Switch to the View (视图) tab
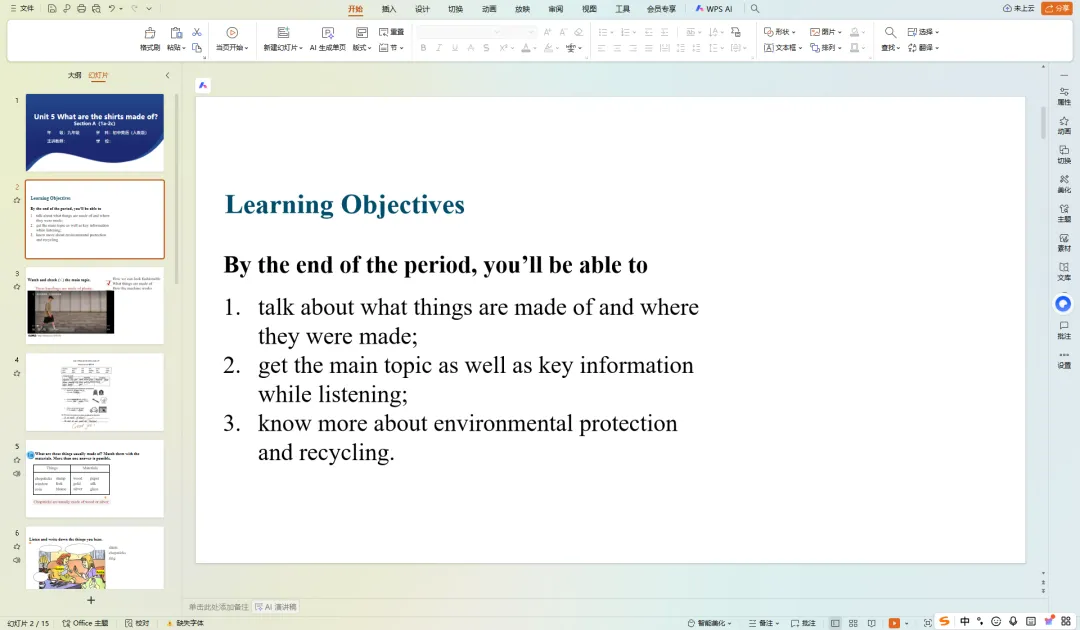Image resolution: width=1080 pixels, height=630 pixels. click(589, 9)
